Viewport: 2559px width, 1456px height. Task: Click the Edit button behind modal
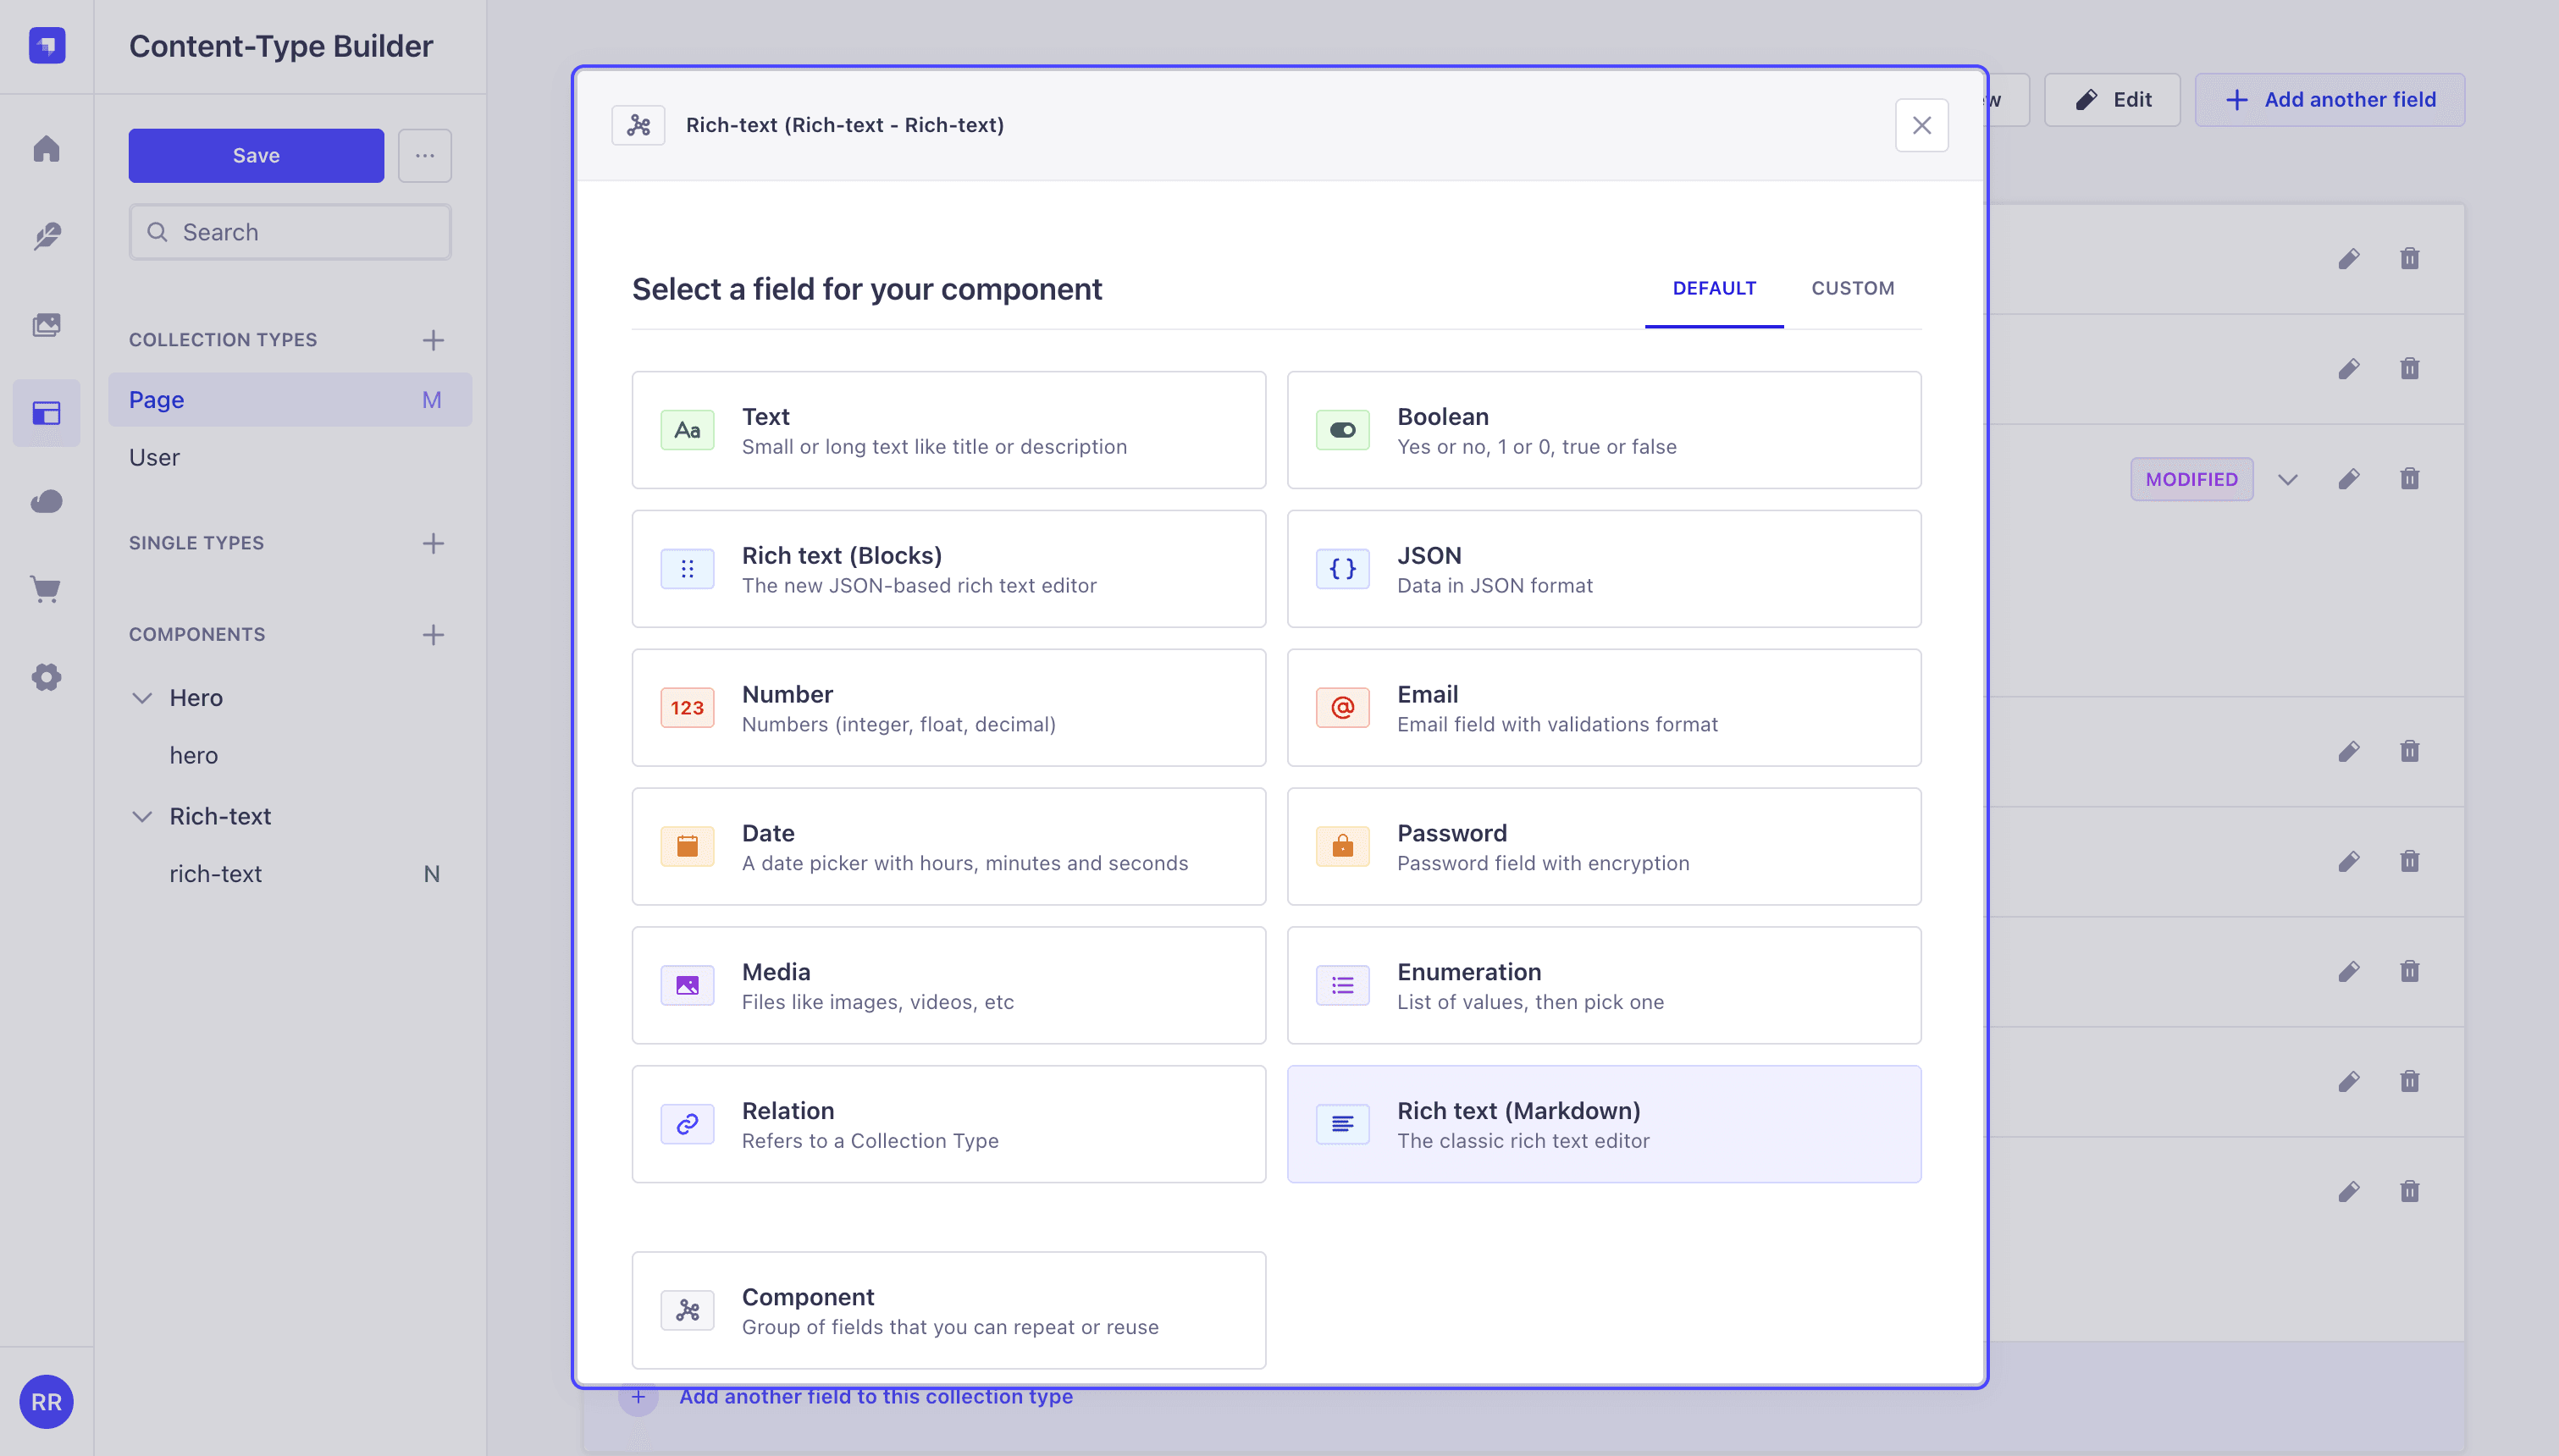[2112, 100]
